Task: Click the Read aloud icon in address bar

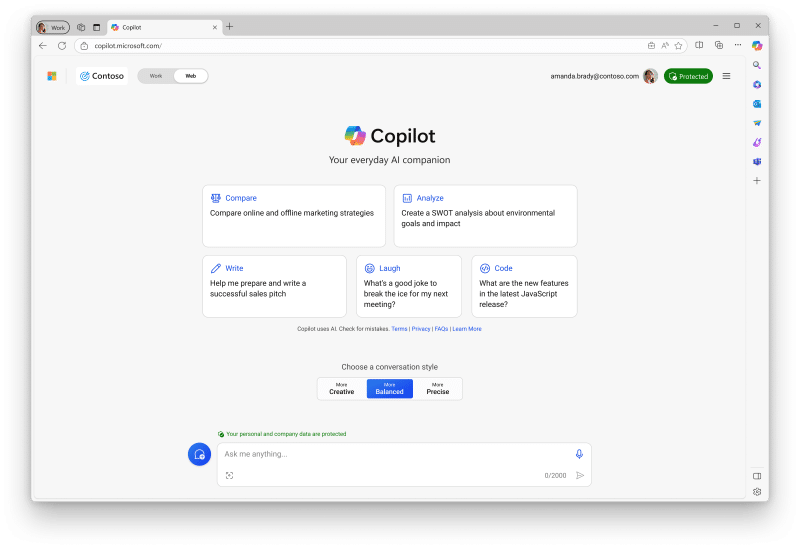Action: tap(665, 46)
